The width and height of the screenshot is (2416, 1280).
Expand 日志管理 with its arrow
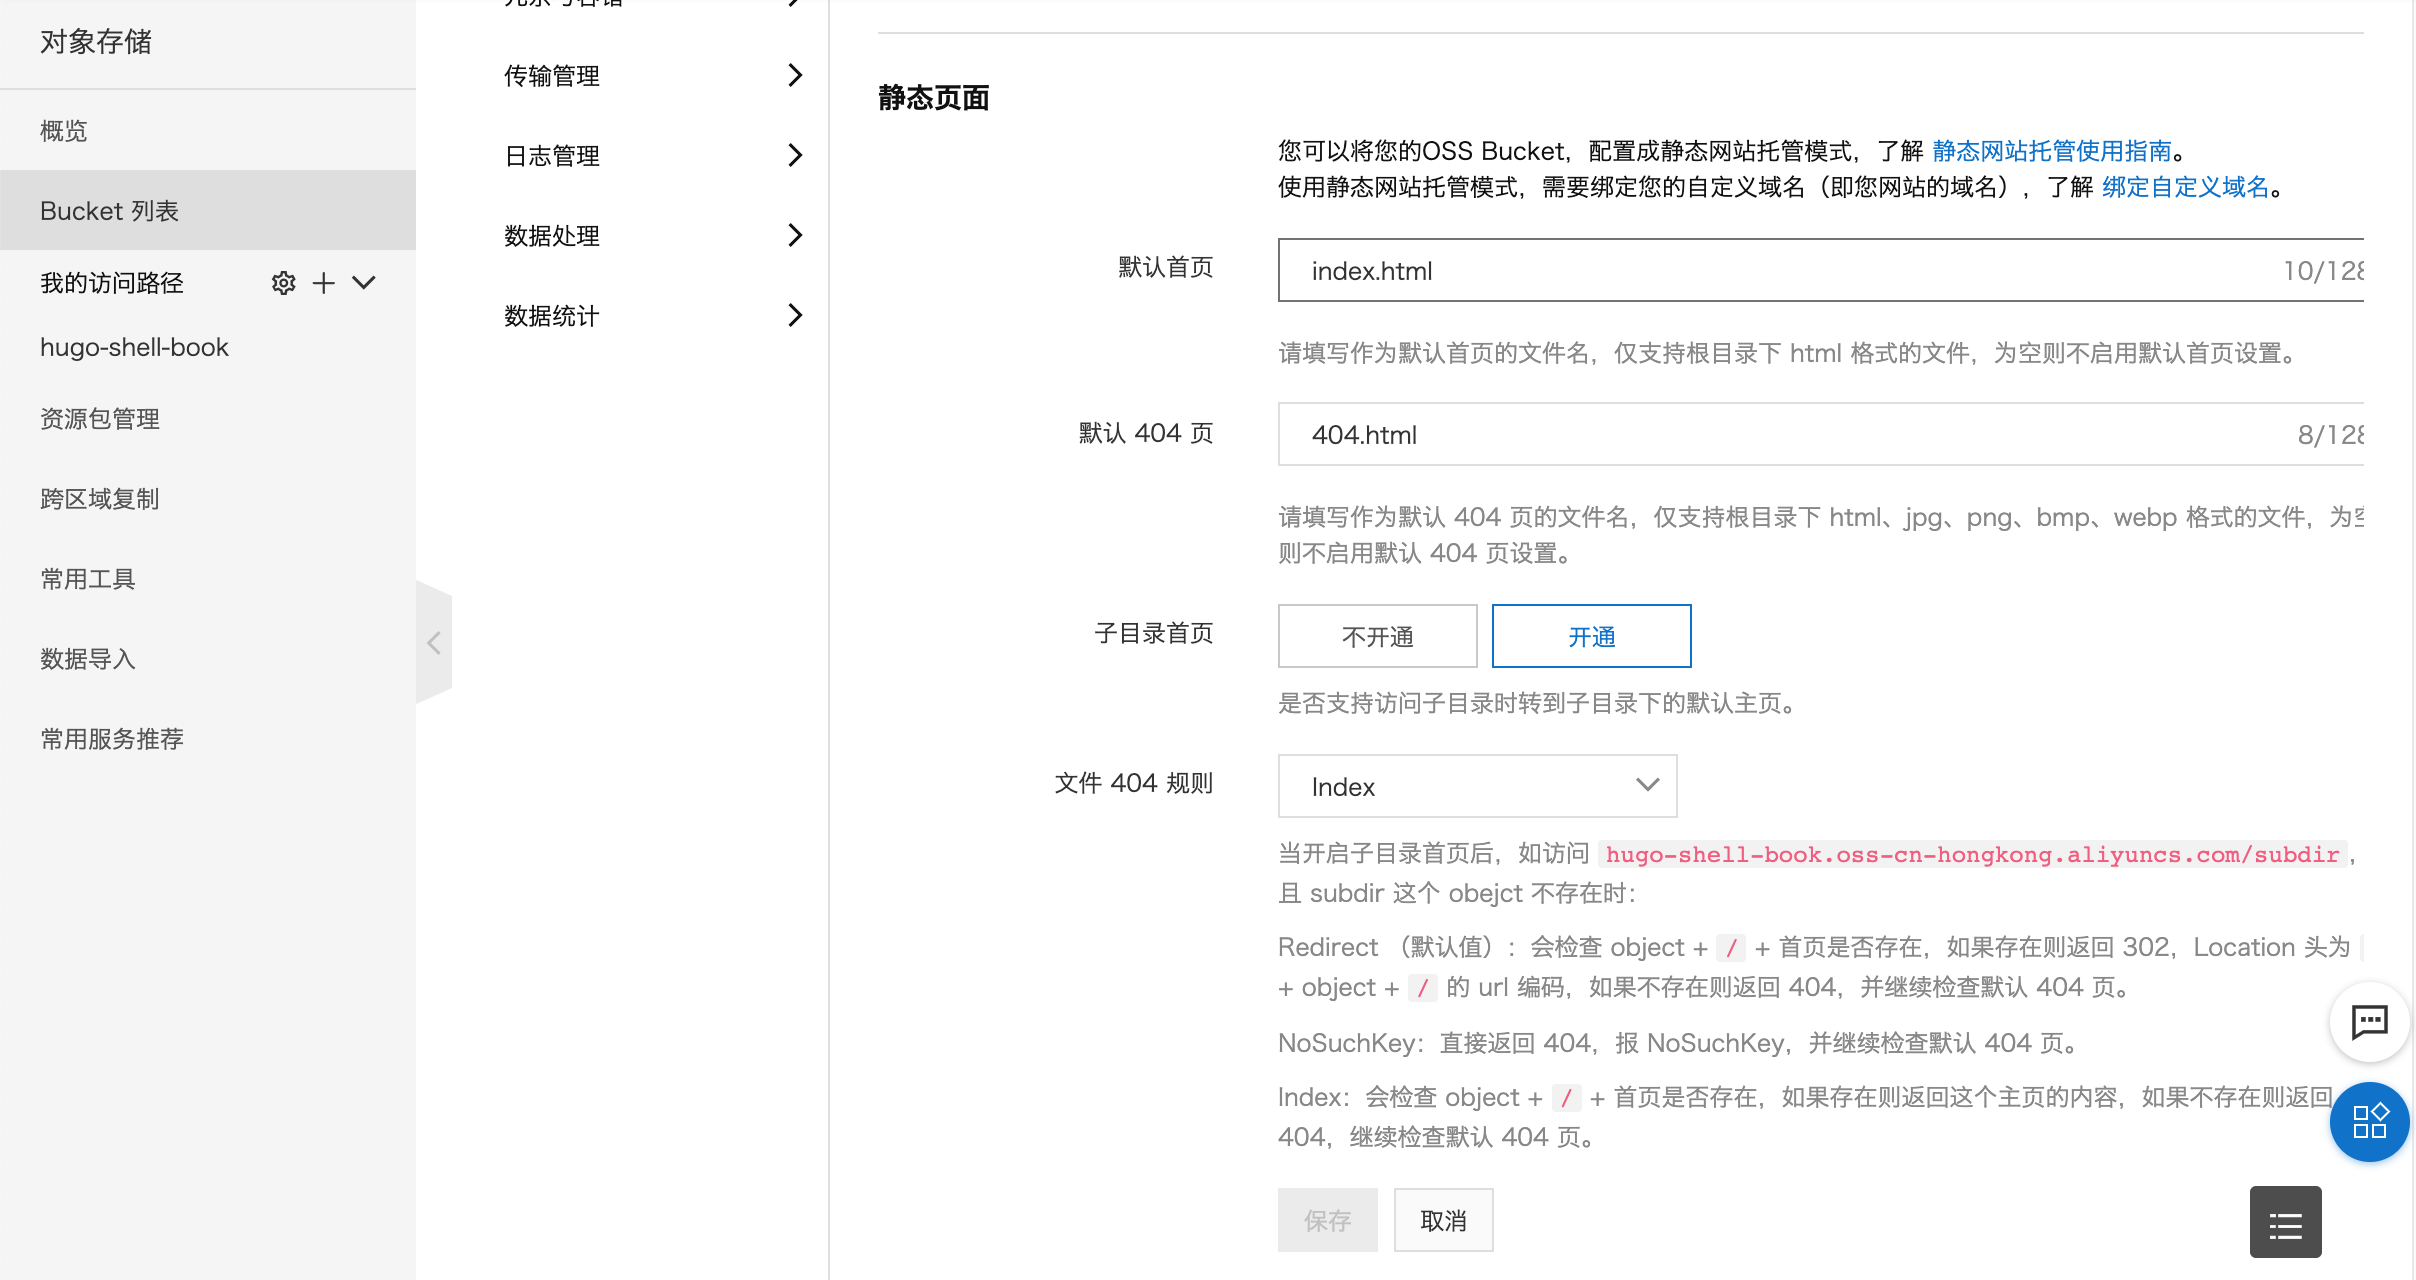tap(795, 155)
